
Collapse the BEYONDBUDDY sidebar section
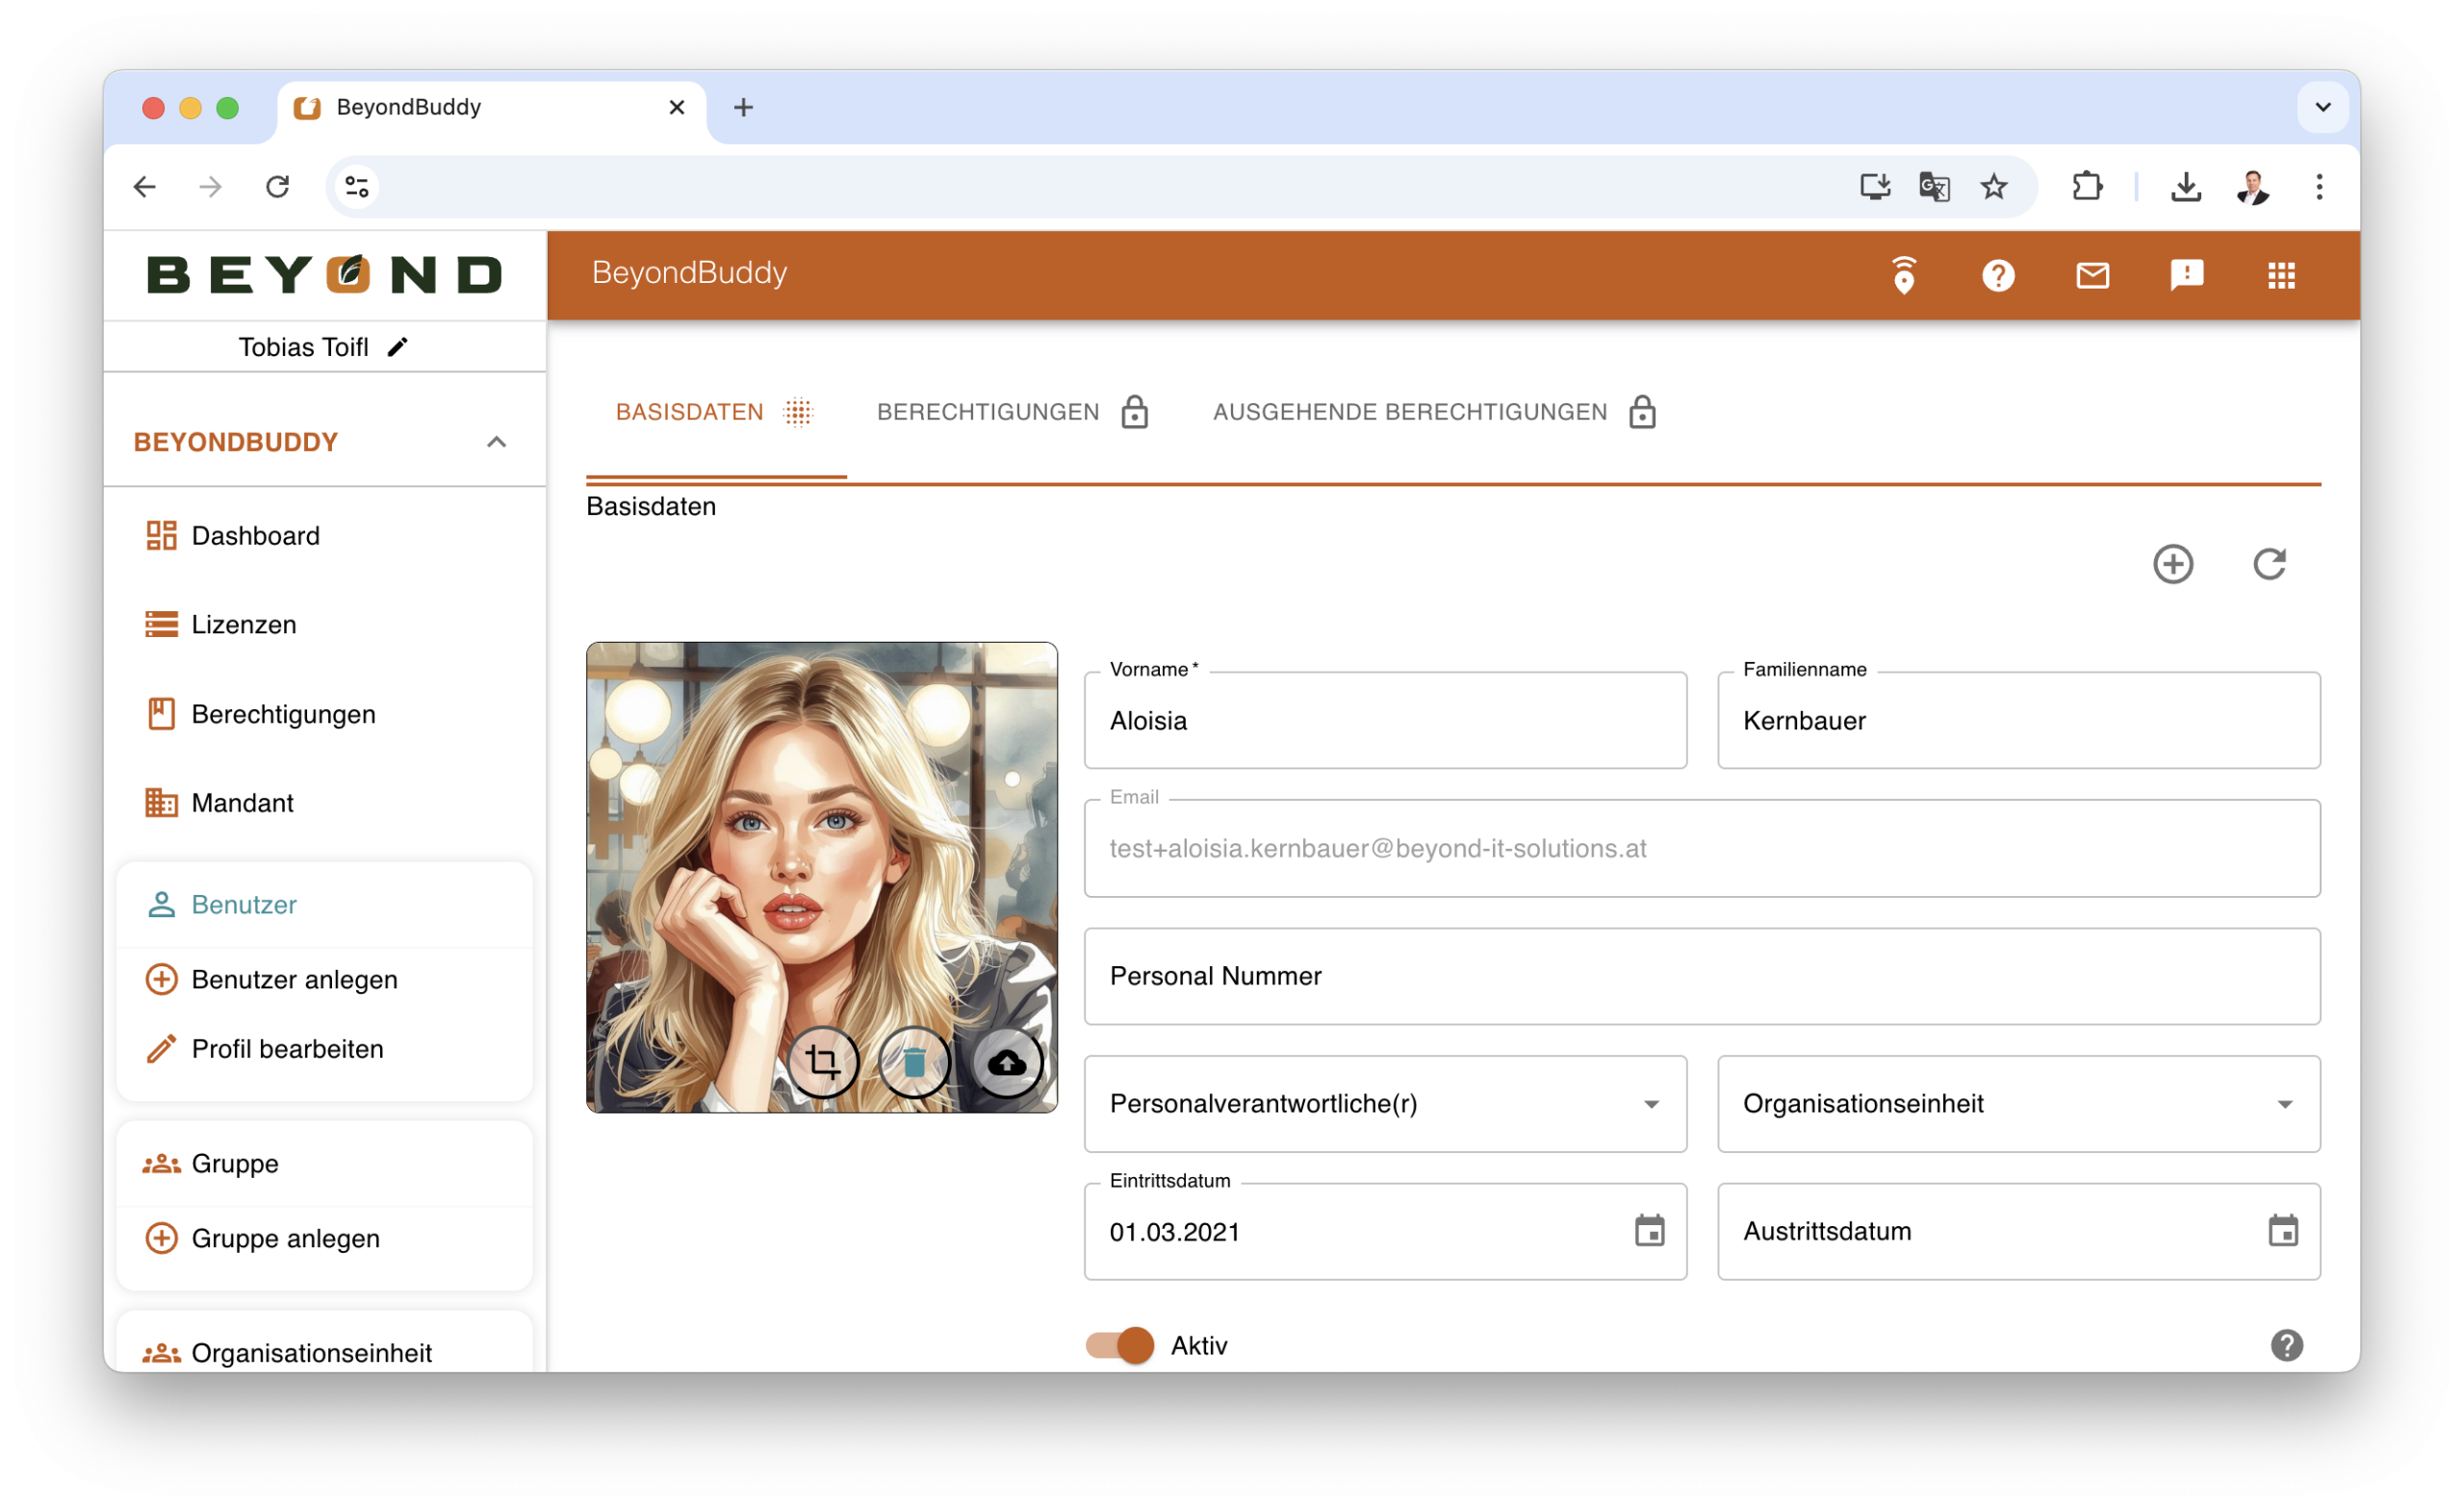pyautogui.click(x=496, y=442)
